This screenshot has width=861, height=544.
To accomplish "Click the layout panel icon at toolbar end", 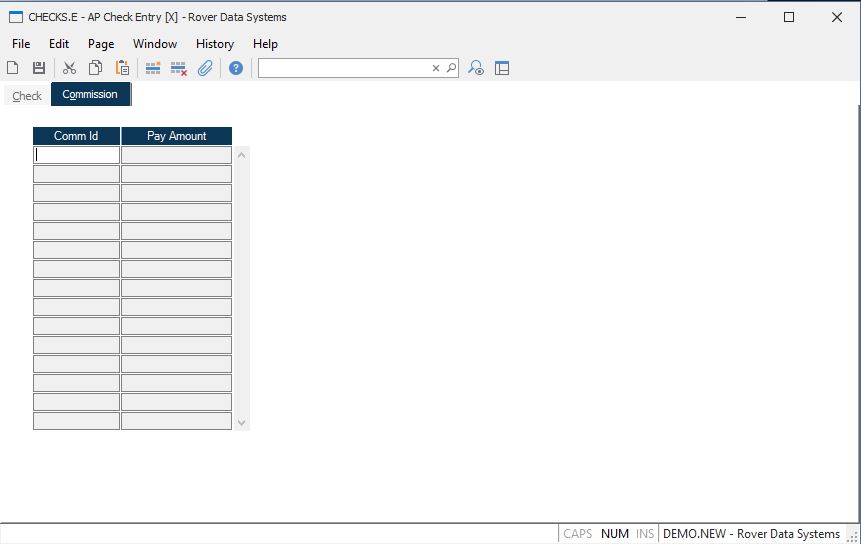I will (502, 68).
